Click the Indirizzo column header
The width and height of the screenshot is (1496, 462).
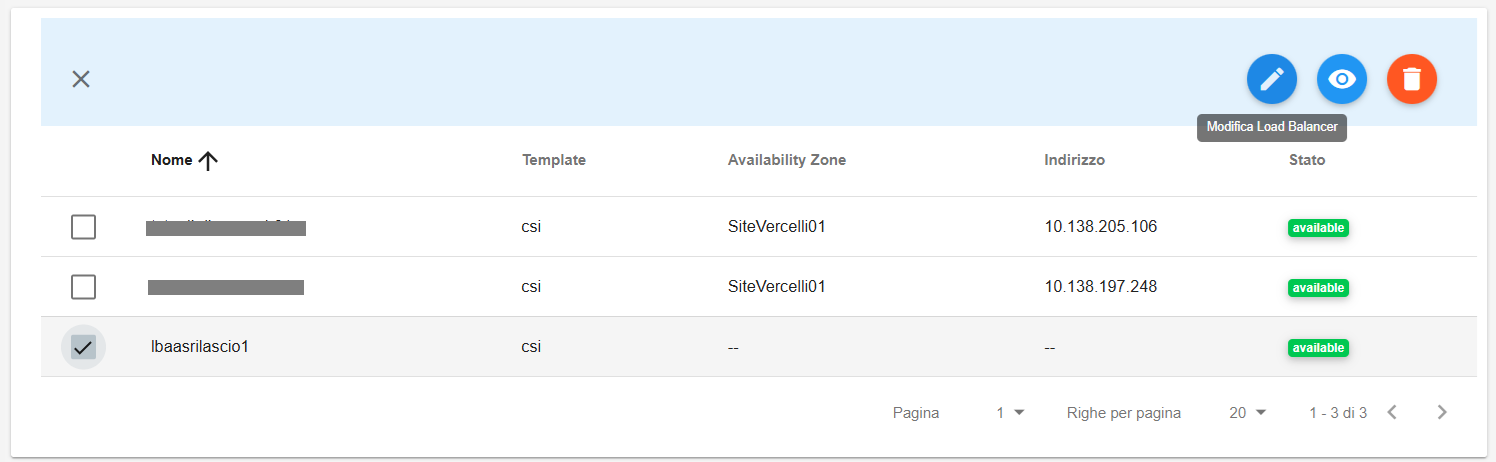[x=1074, y=160]
